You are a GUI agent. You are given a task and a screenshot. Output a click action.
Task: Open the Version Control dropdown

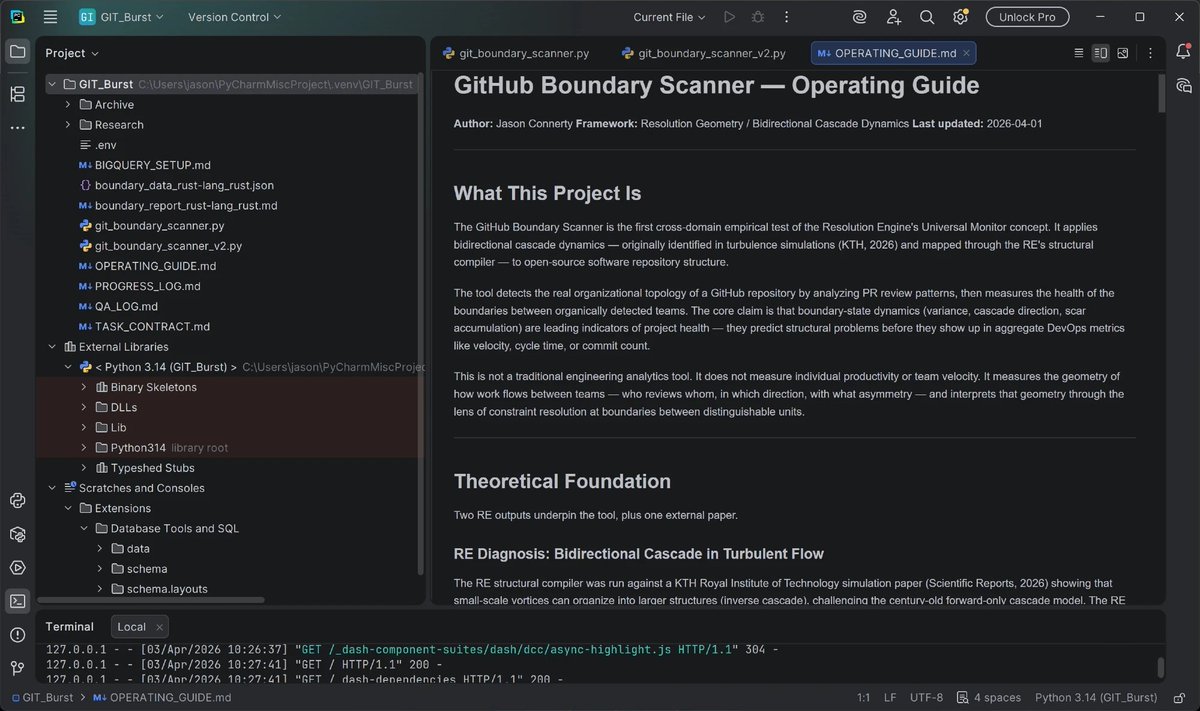[235, 17]
